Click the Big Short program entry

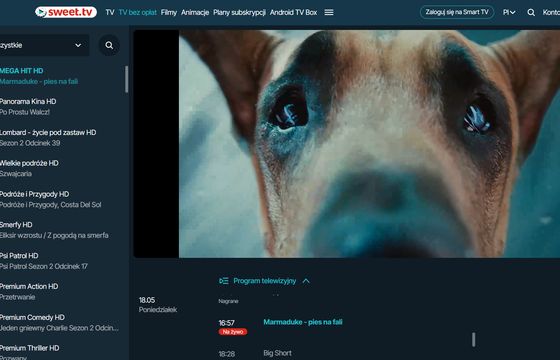[x=278, y=353]
